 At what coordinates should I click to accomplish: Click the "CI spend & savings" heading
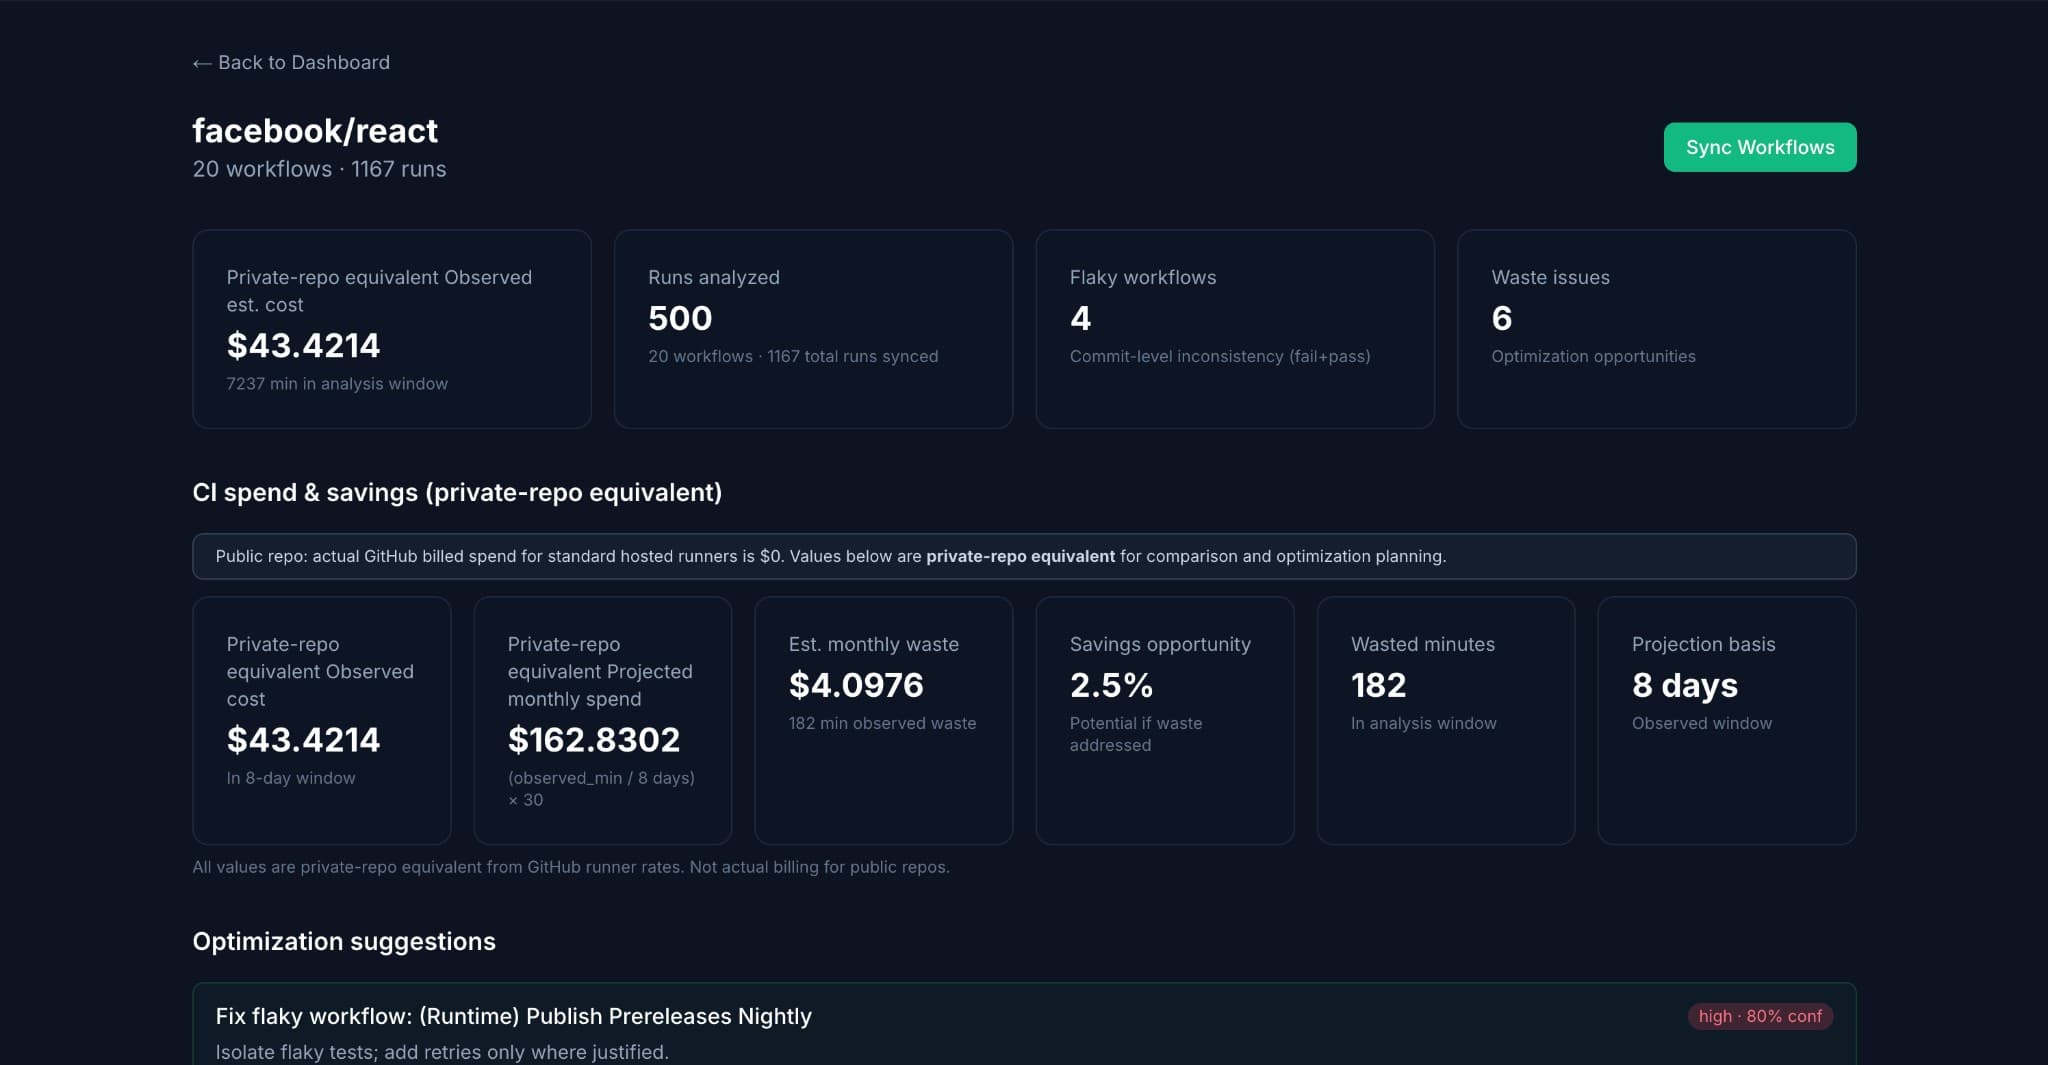[457, 492]
